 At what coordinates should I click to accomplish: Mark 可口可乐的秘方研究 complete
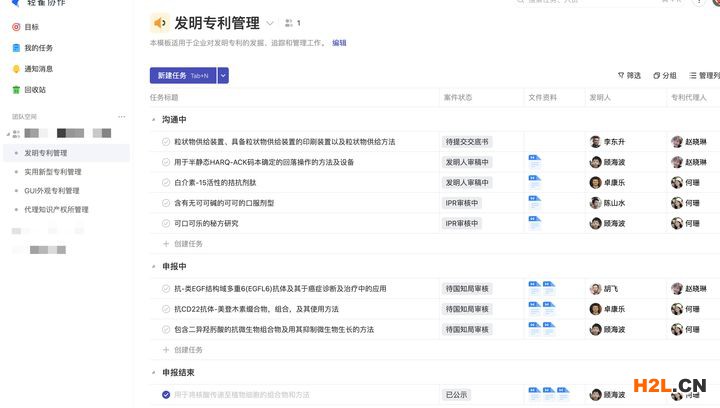166,224
